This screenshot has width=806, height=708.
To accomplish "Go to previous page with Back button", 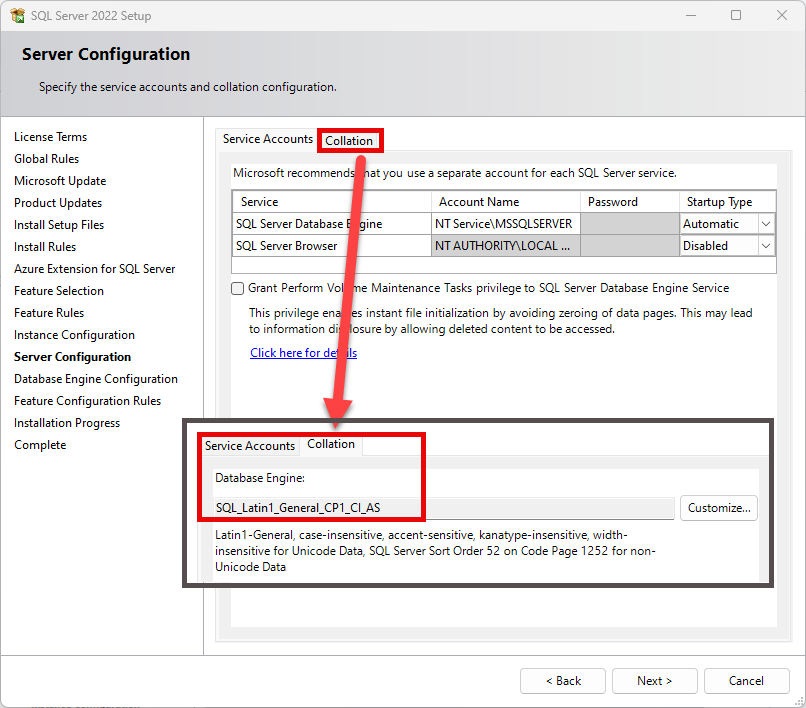I will (x=563, y=681).
